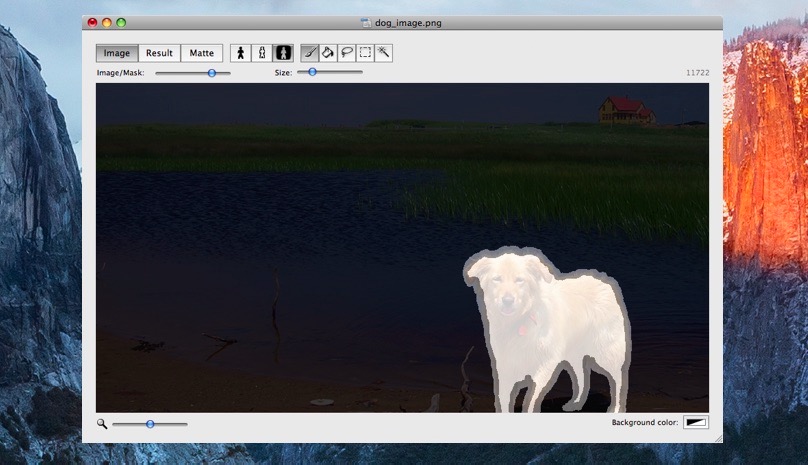Viewport: 808px width, 465px height.
Task: Select the solid foreground figure mode
Action: click(x=241, y=53)
